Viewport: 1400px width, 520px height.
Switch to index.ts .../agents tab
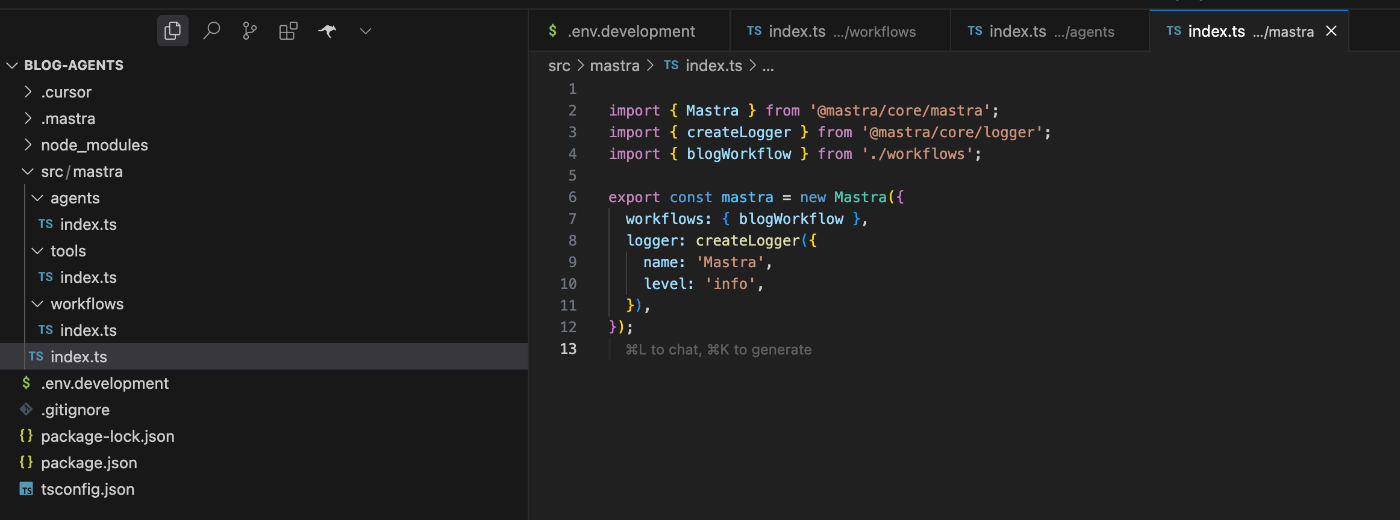pyautogui.click(x=1050, y=31)
